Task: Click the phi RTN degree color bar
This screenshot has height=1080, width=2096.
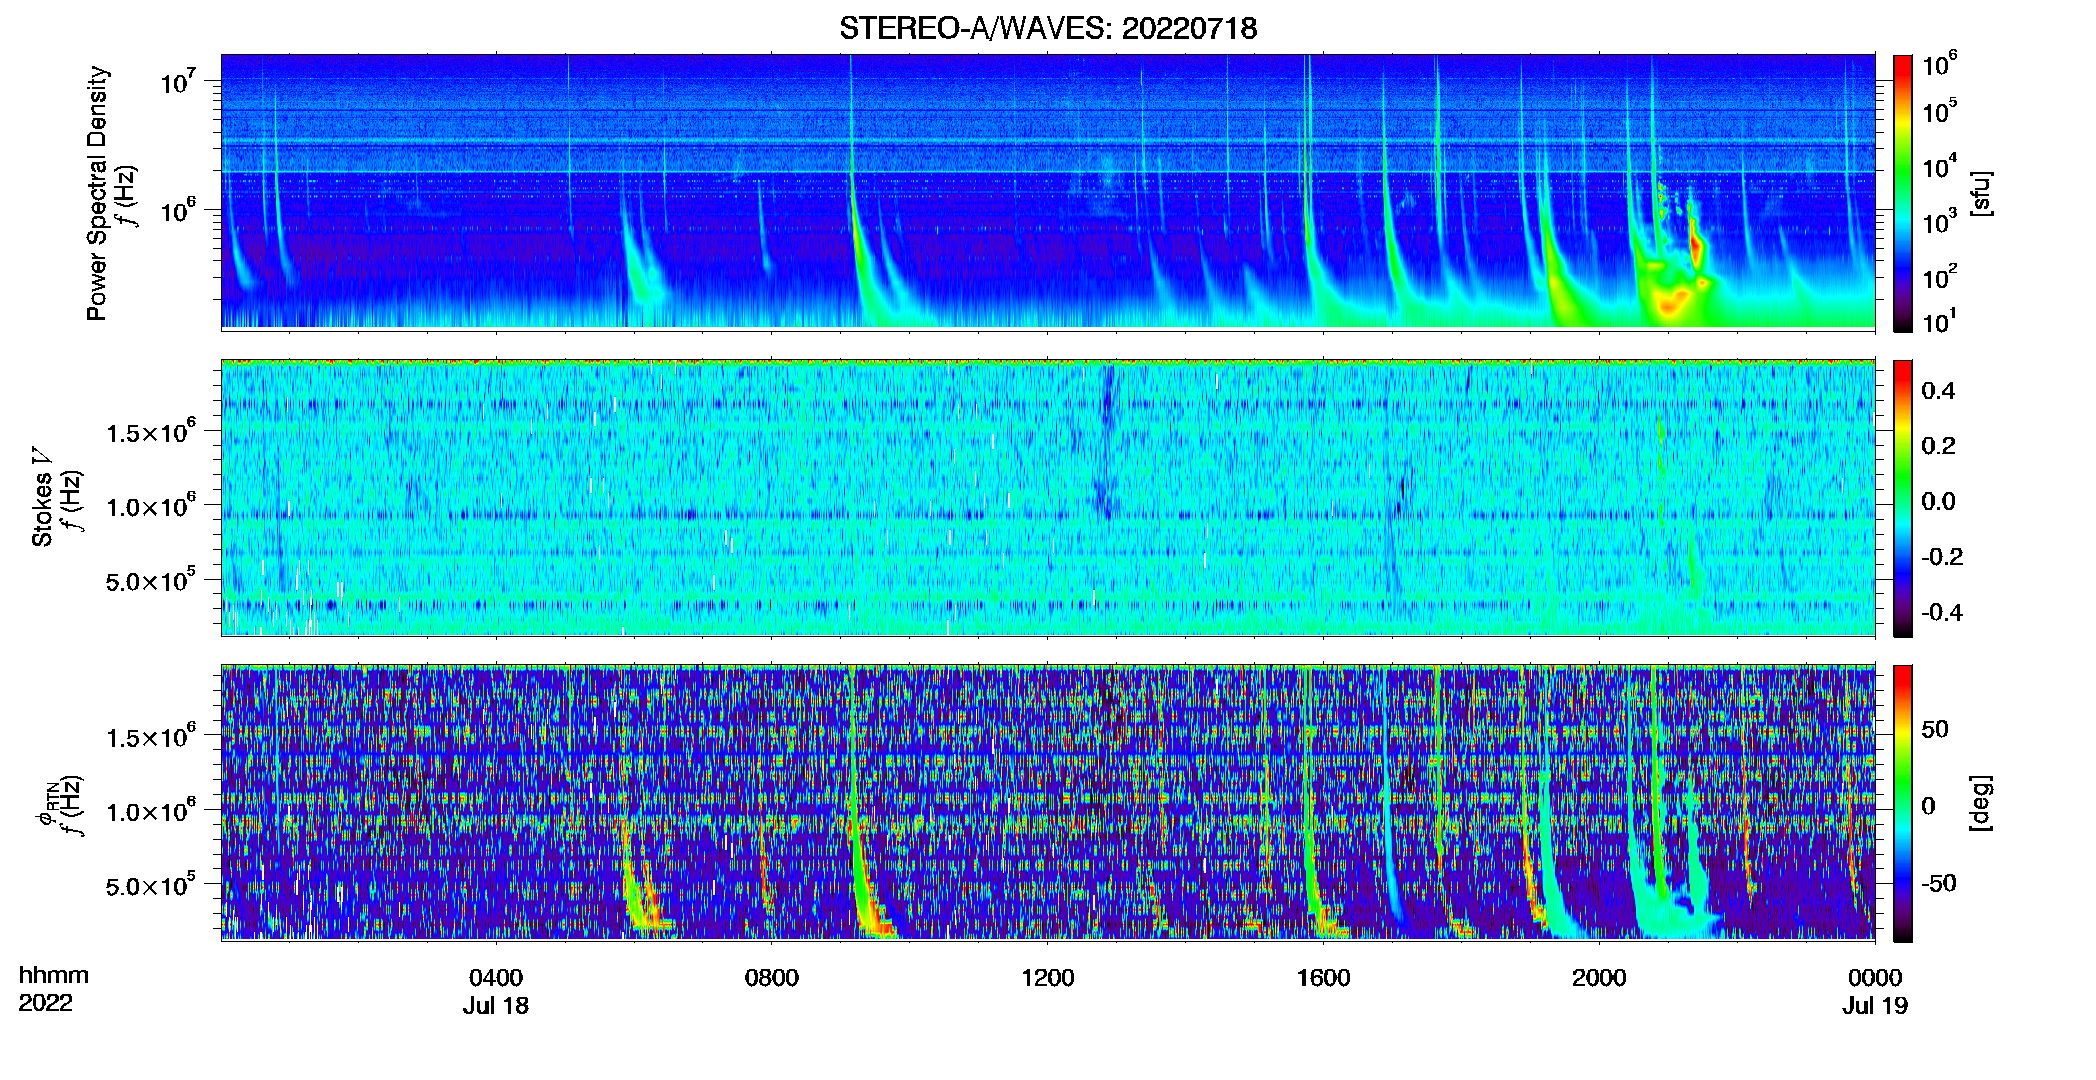Action: (x=1903, y=804)
